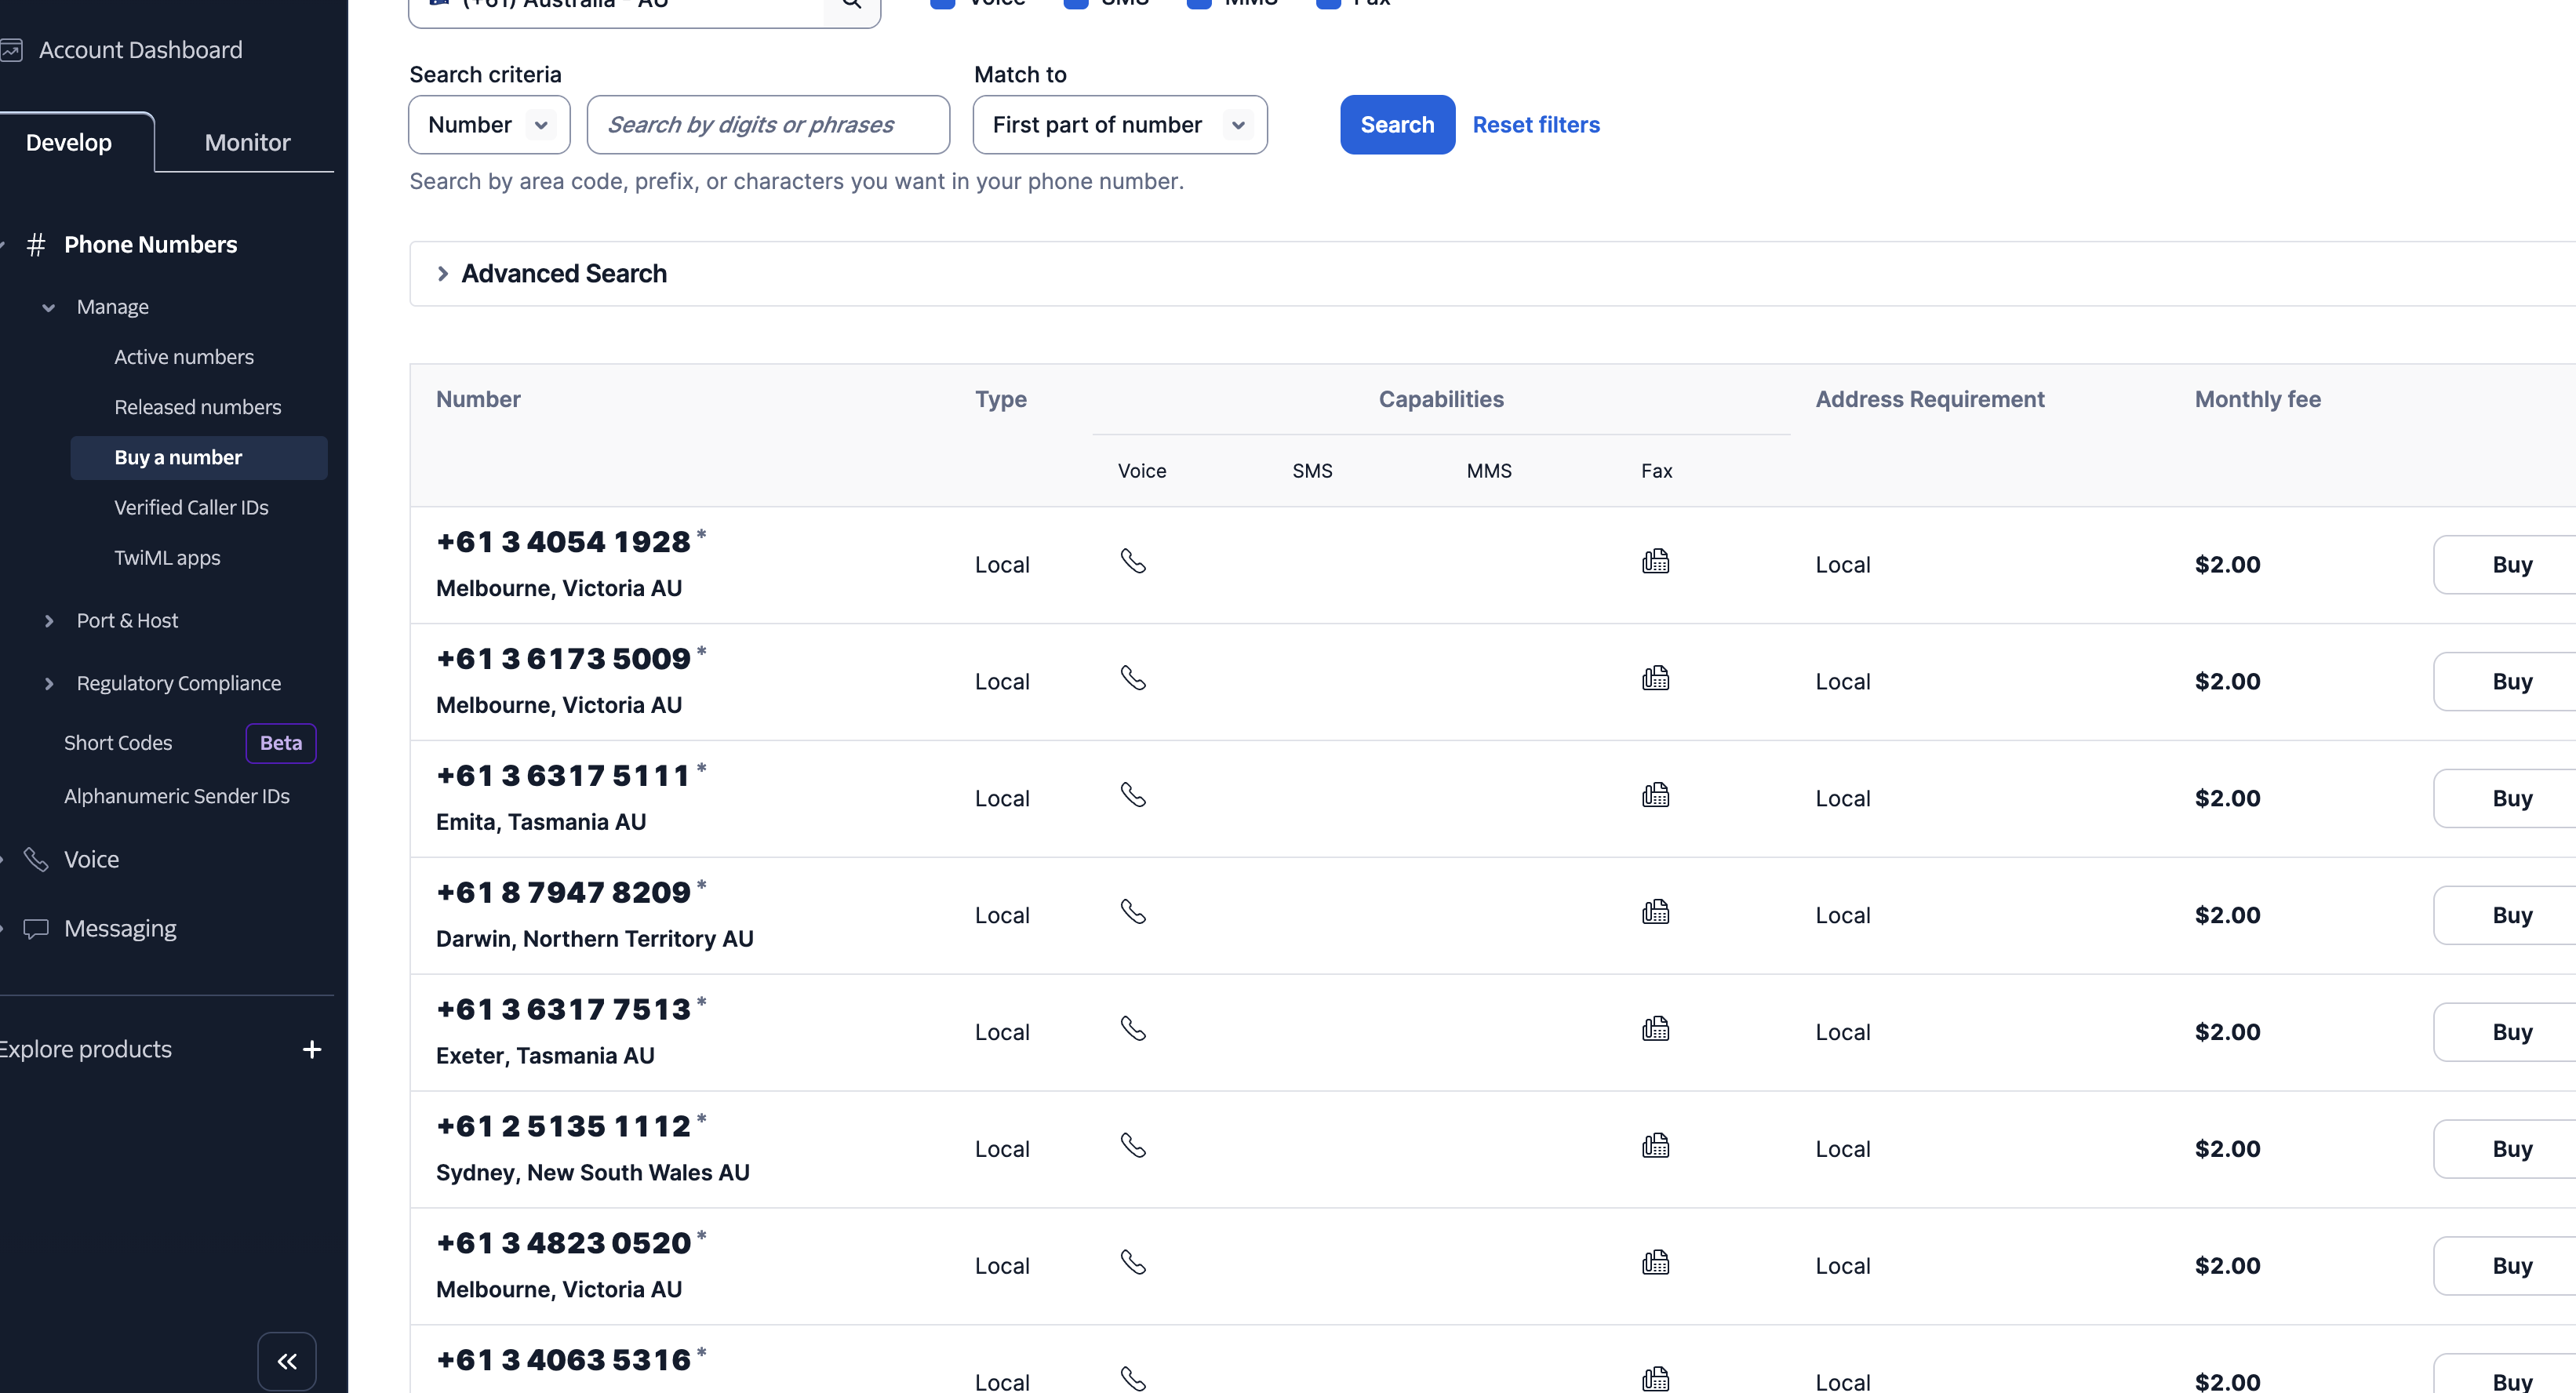Click voice capability icon for +61 3 4054 1928
This screenshot has width=2576, height=1393.
click(x=1133, y=561)
